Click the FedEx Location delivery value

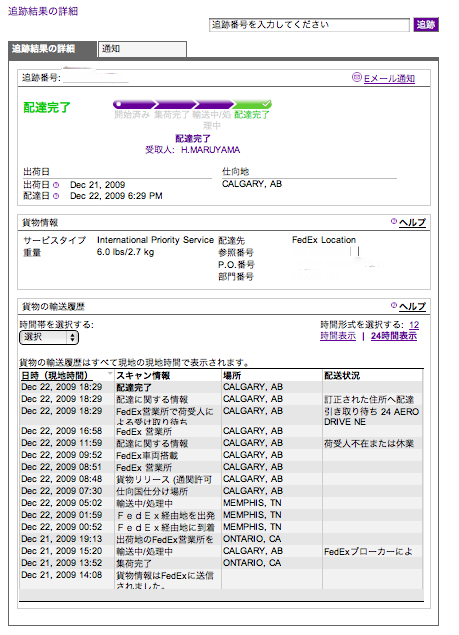(x=324, y=240)
